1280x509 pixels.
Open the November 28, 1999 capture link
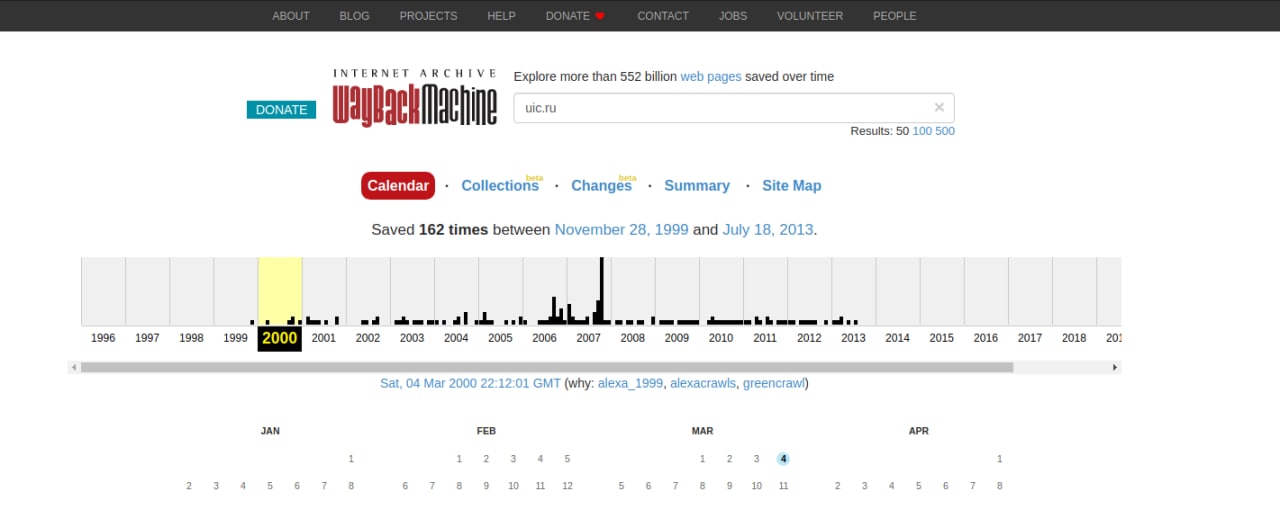click(621, 230)
